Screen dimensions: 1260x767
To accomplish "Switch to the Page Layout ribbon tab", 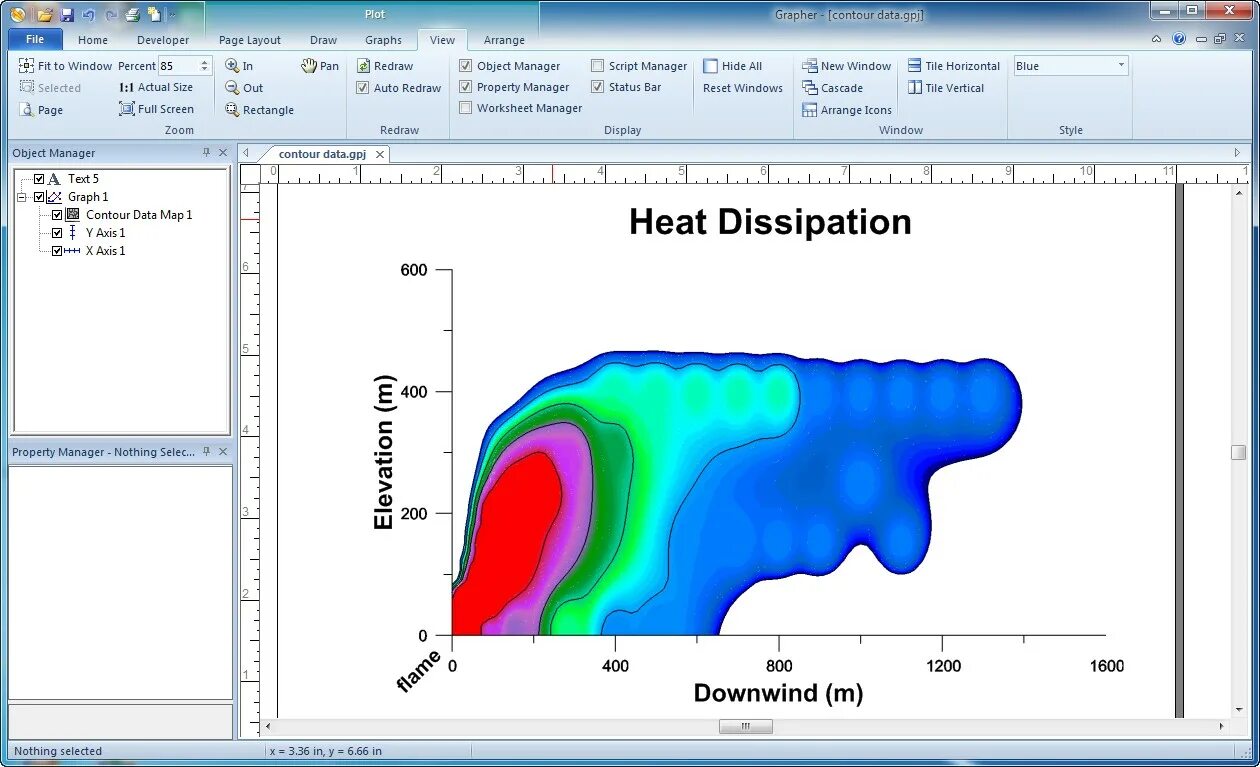I will point(250,40).
